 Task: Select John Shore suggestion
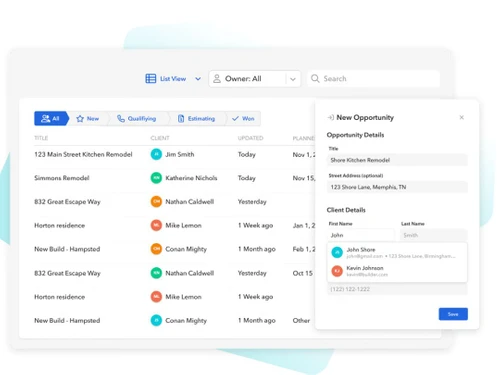coord(397,252)
